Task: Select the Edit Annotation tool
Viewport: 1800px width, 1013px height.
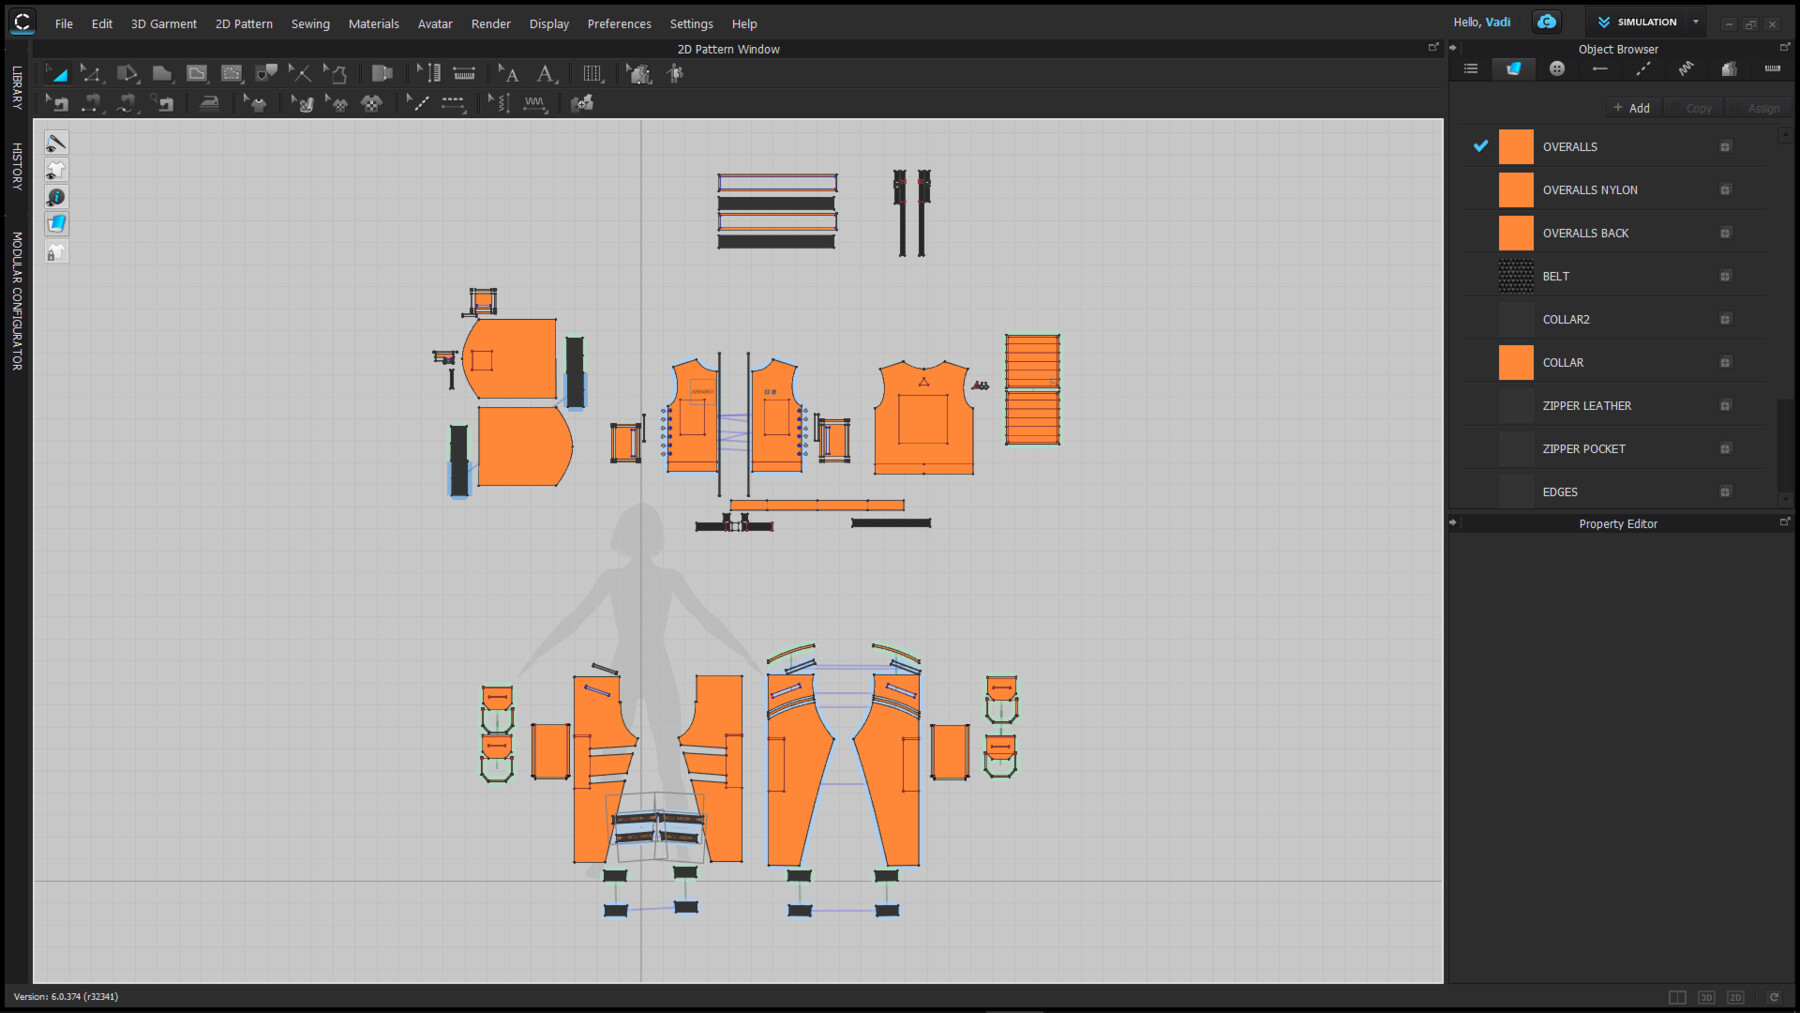Action: pos(508,73)
